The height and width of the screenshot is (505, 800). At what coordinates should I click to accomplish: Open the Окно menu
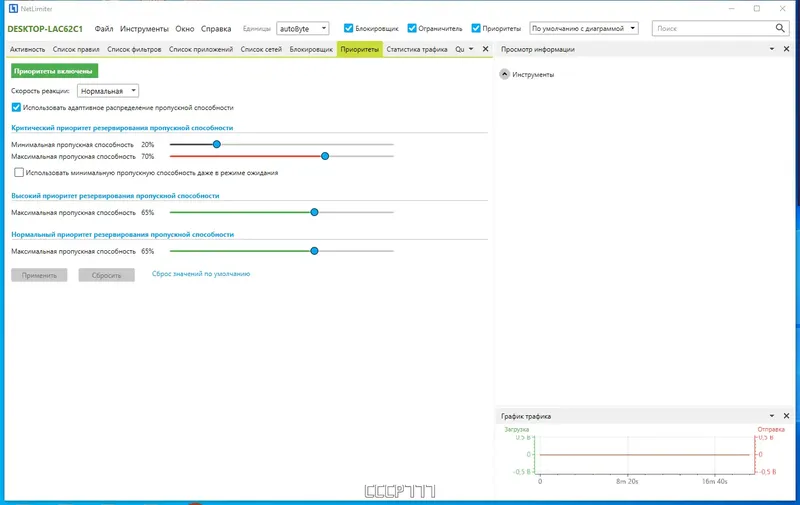pos(185,29)
